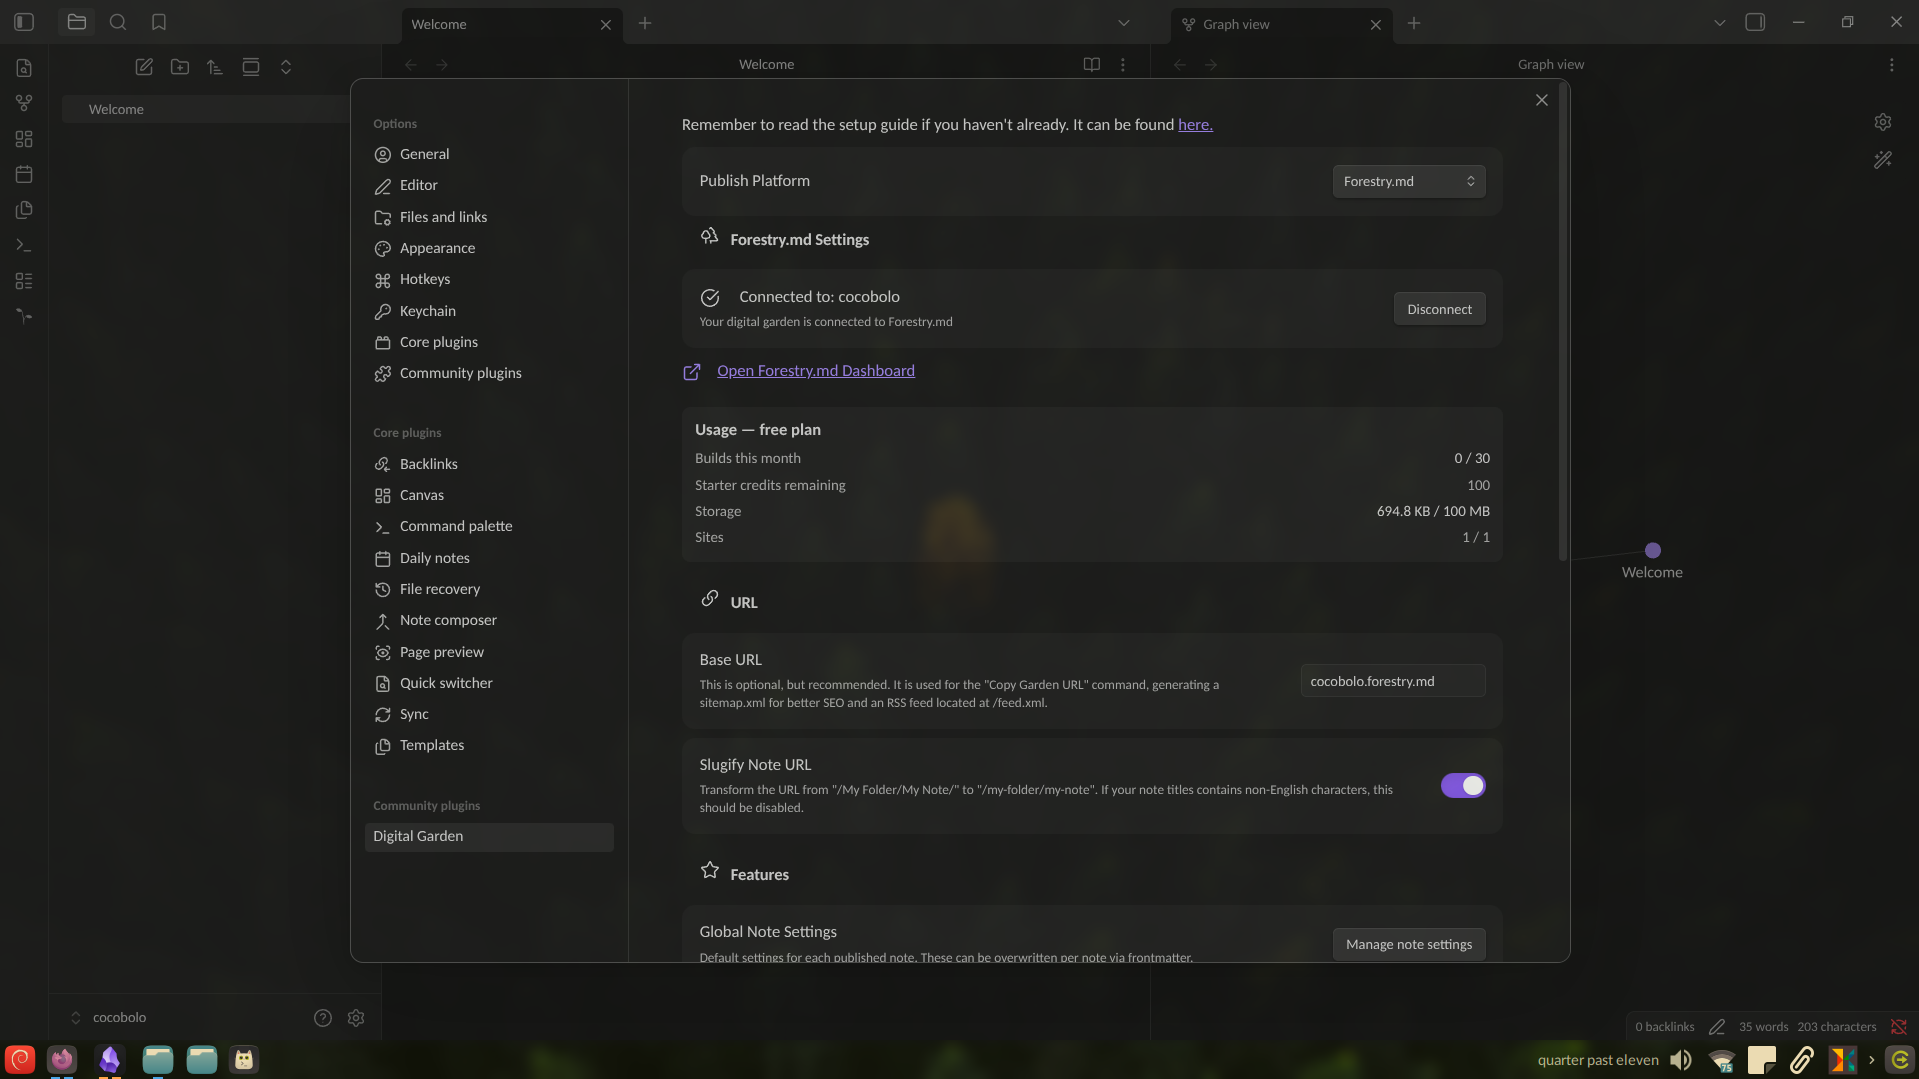Click the Welcome node in graph
The height and width of the screenshot is (1079, 1919).
(1652, 550)
